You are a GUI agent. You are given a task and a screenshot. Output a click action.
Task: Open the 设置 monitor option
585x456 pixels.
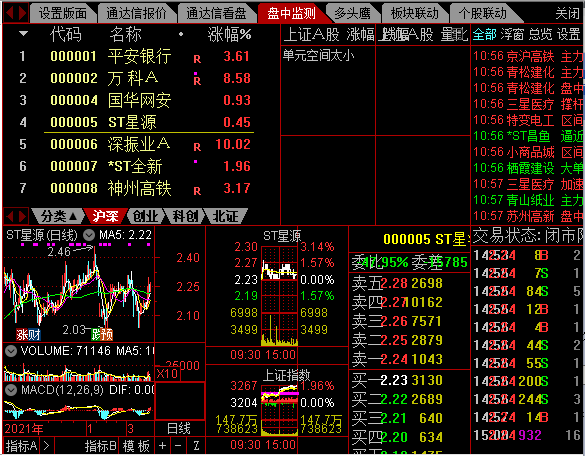pyautogui.click(x=568, y=35)
